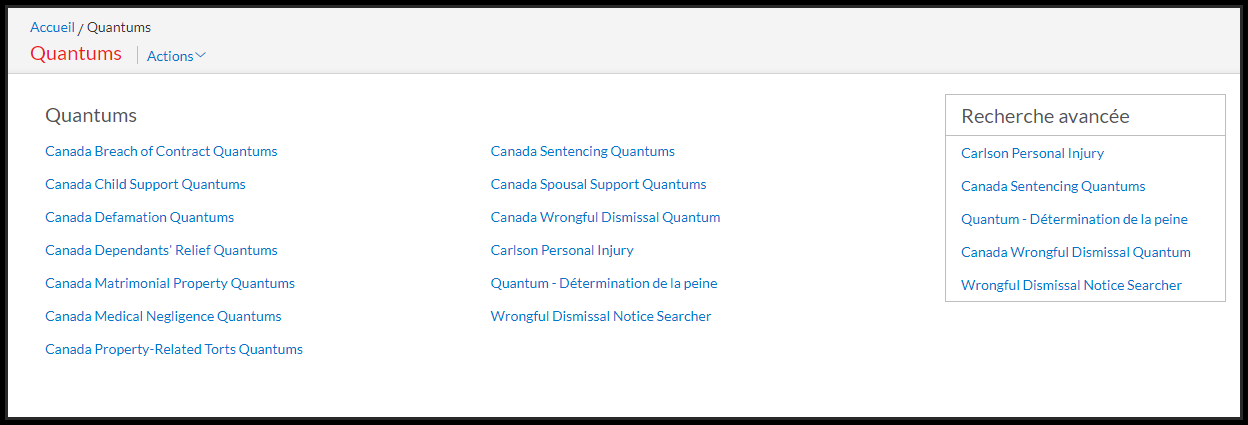Open Canada Property-Related Torts Quantums
The image size is (1248, 425).
174,350
